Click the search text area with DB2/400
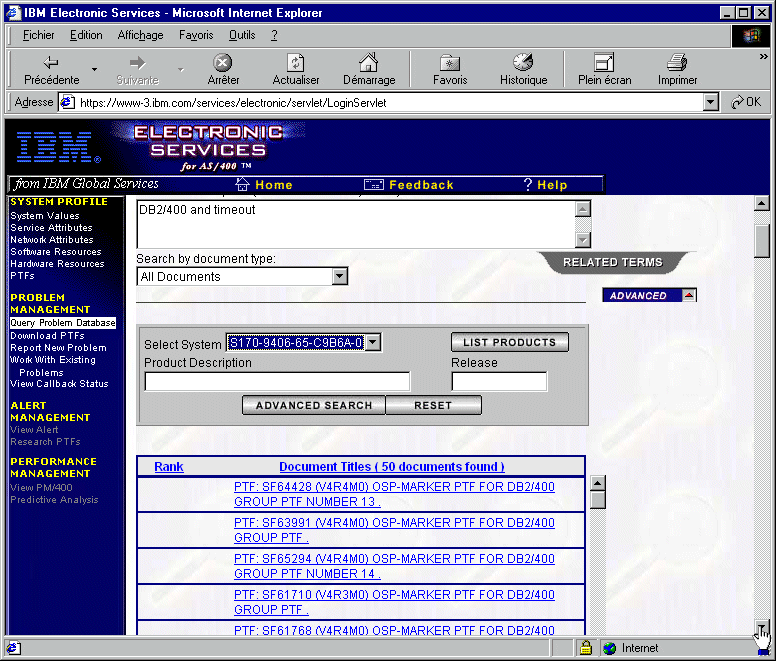This screenshot has width=776, height=661. click(x=356, y=224)
